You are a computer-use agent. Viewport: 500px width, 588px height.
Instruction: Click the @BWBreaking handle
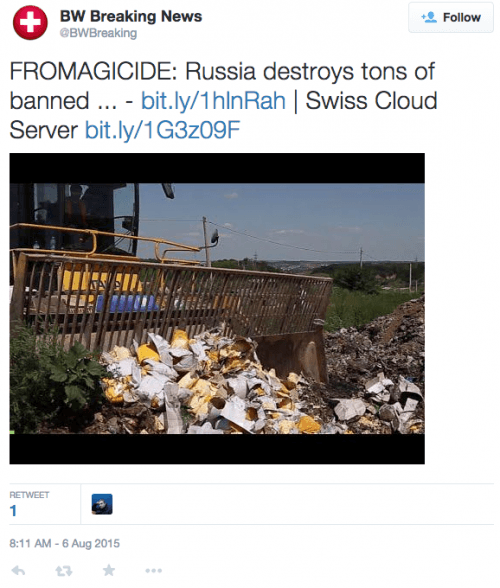pos(98,33)
